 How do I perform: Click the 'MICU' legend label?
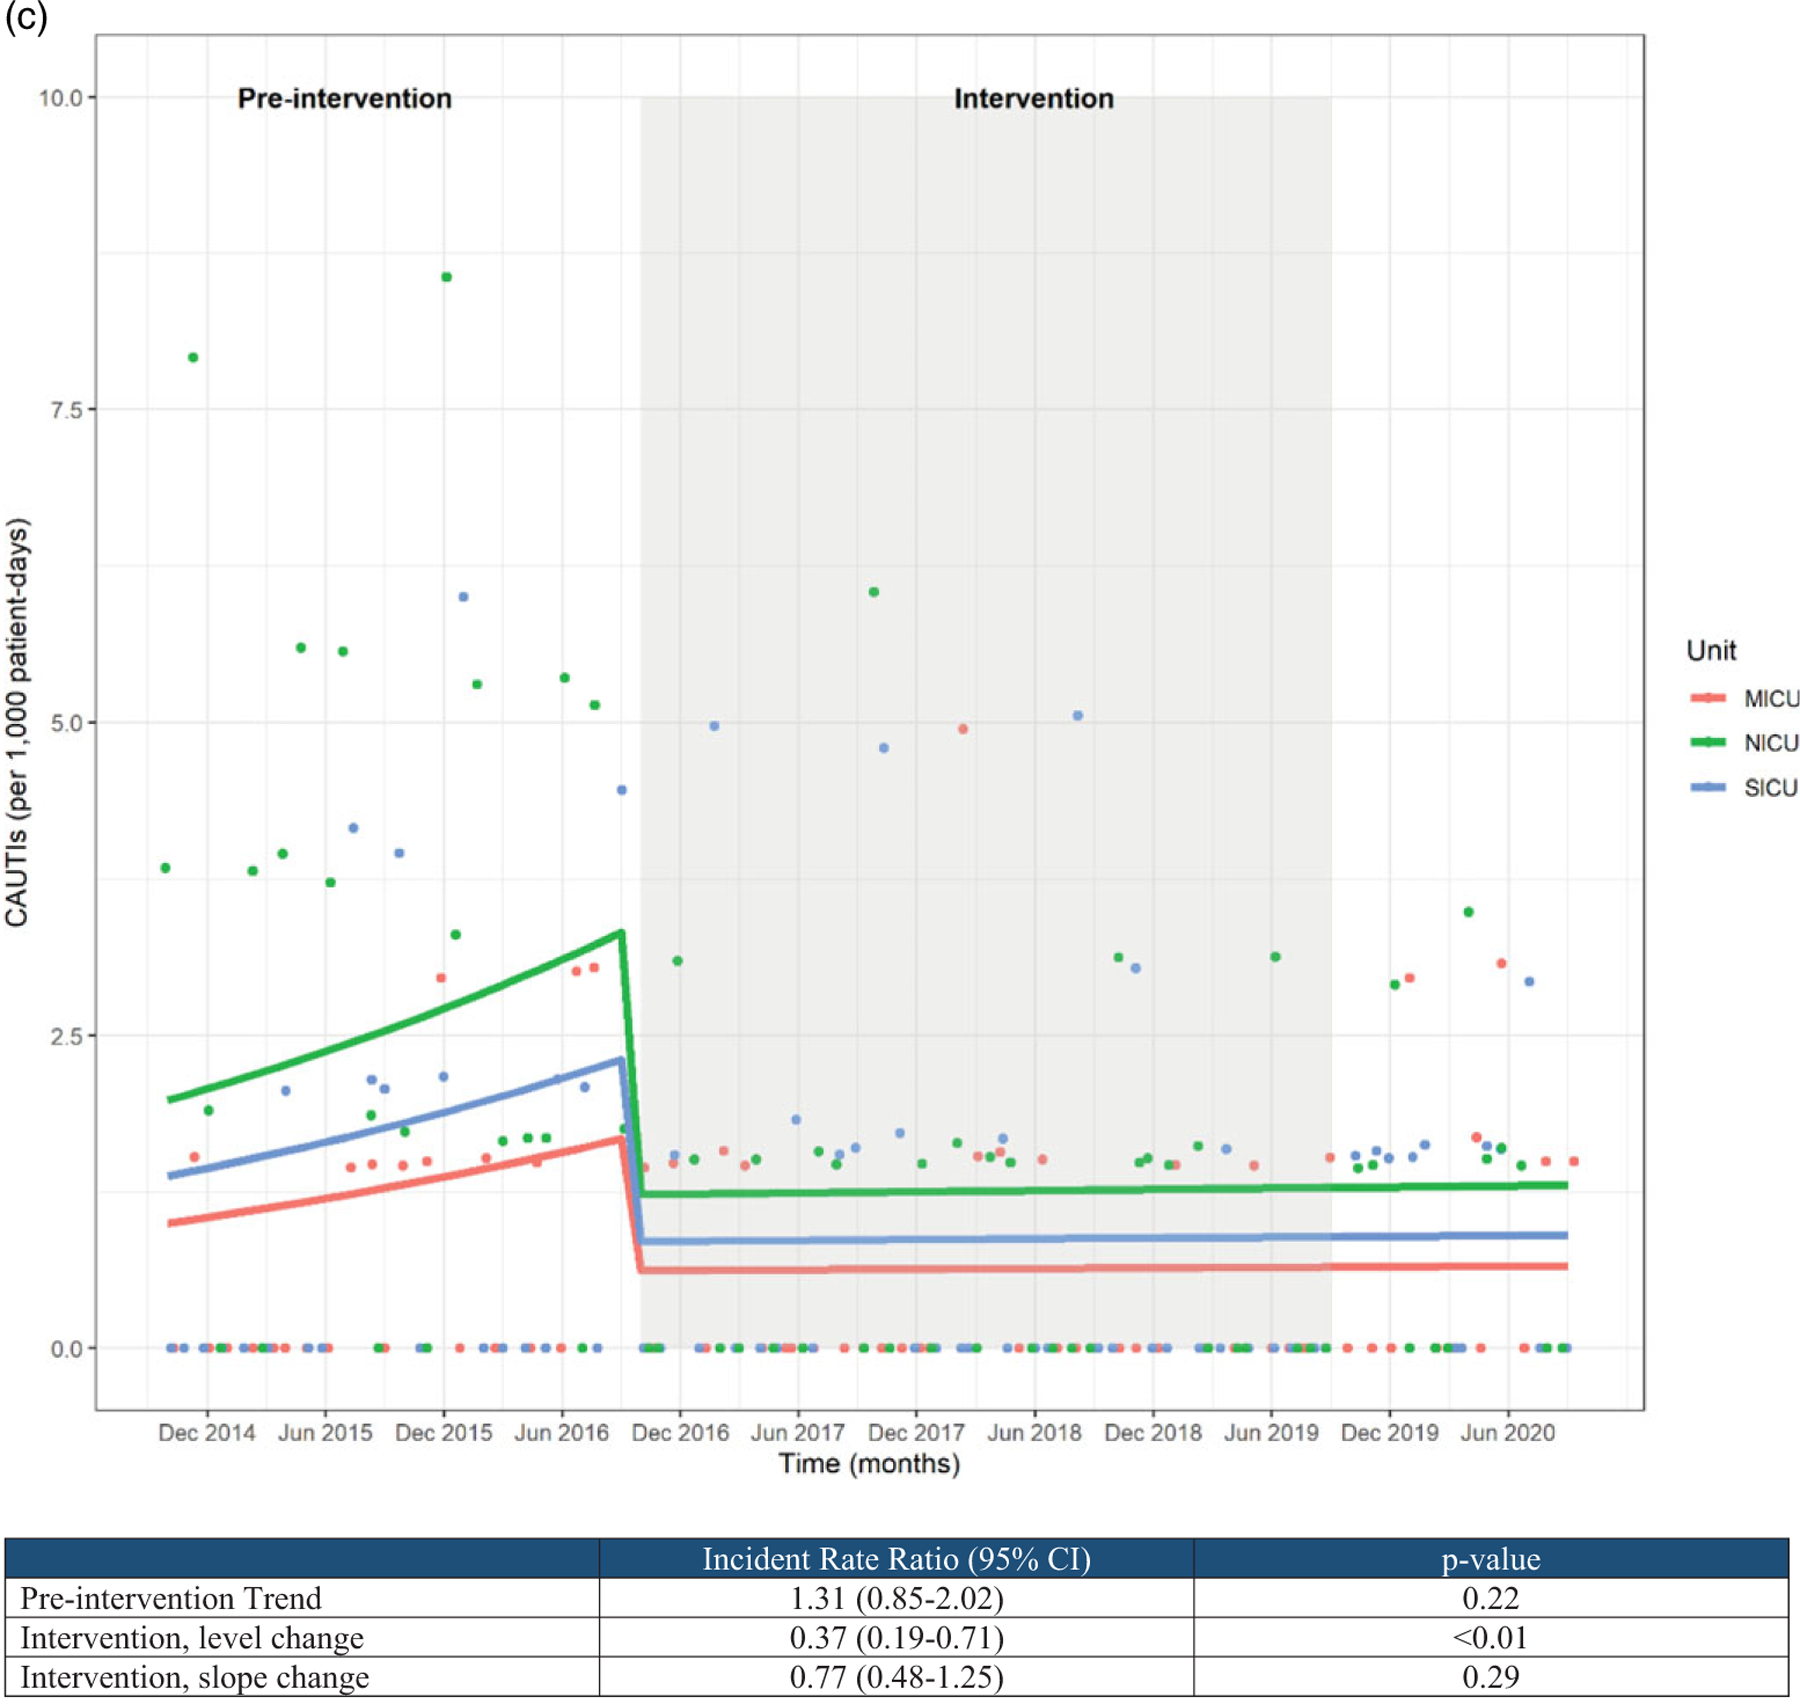[1771, 698]
